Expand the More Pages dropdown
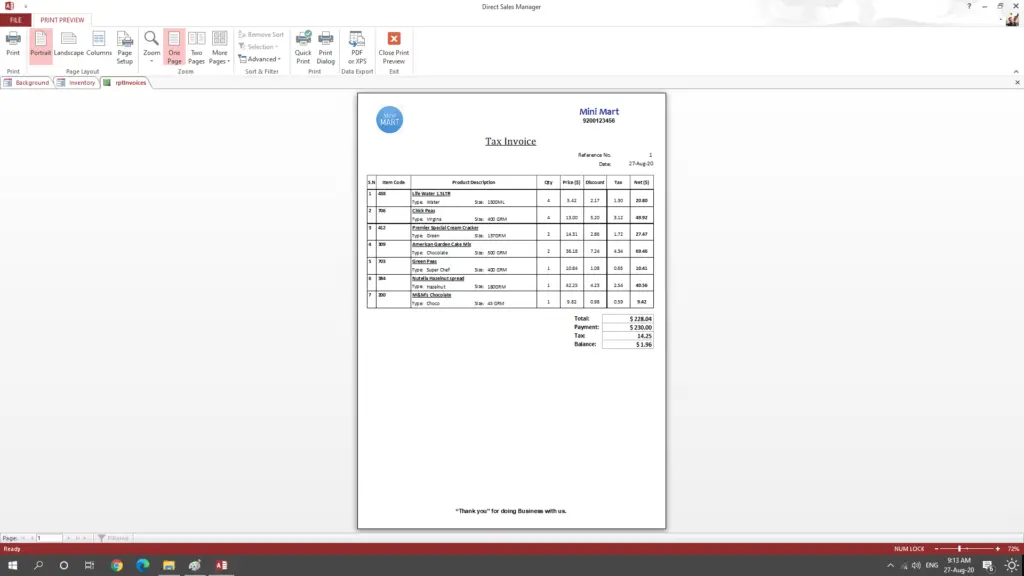Screen dimensions: 1024x576 219,44
